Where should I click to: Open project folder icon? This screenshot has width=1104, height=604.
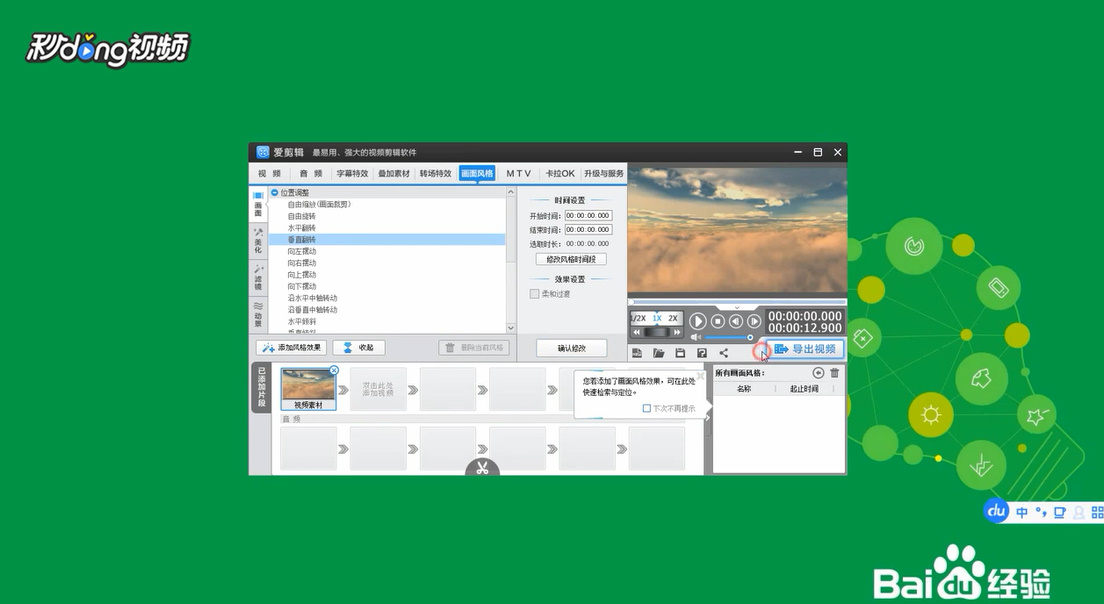pyautogui.click(x=658, y=353)
